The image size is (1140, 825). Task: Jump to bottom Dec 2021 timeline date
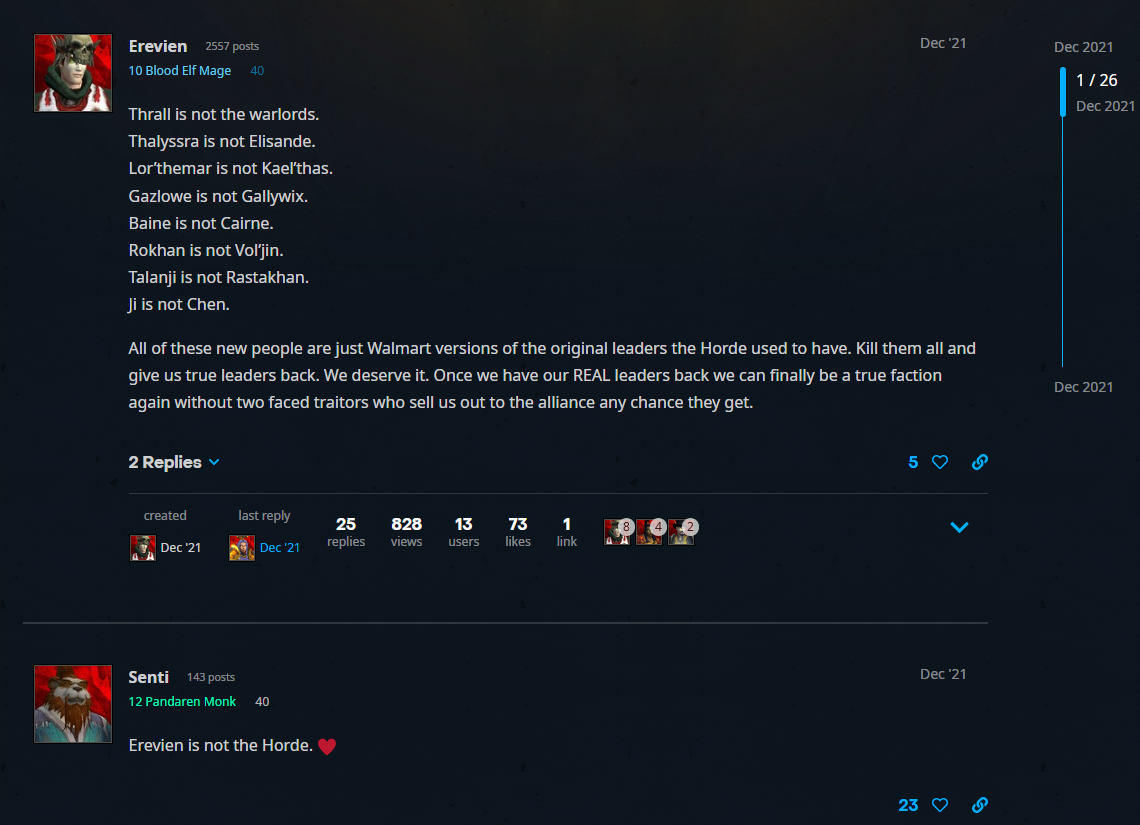(x=1083, y=387)
